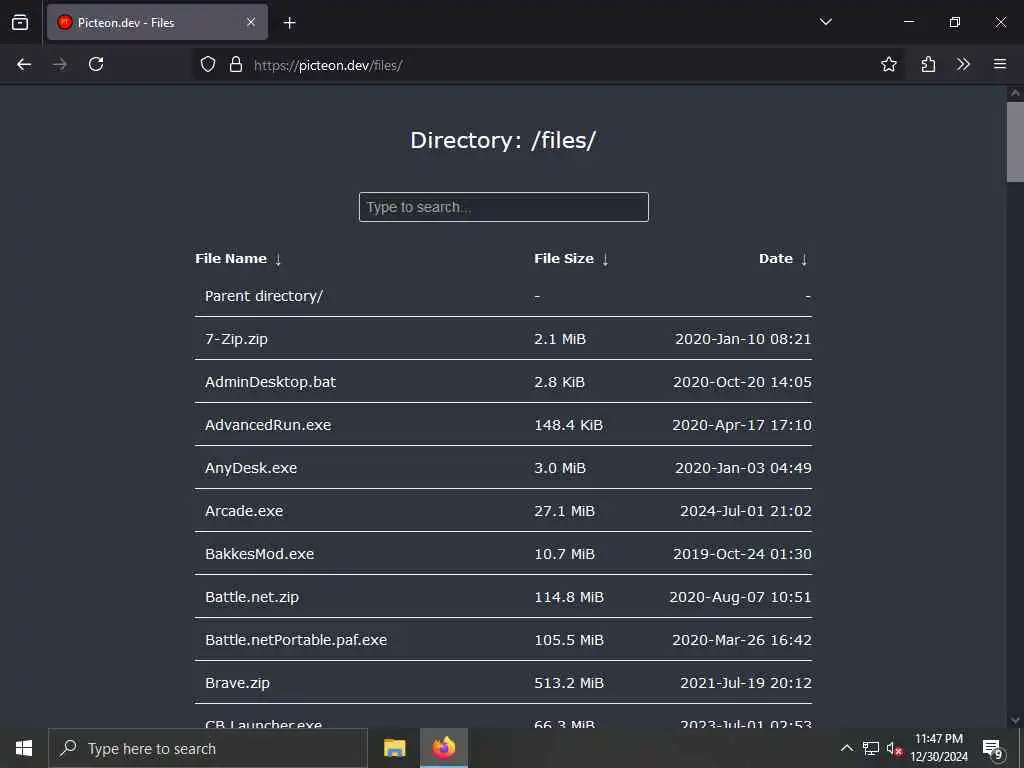Bookmark this page with star icon
Image resolution: width=1024 pixels, height=768 pixels.
pos(888,64)
